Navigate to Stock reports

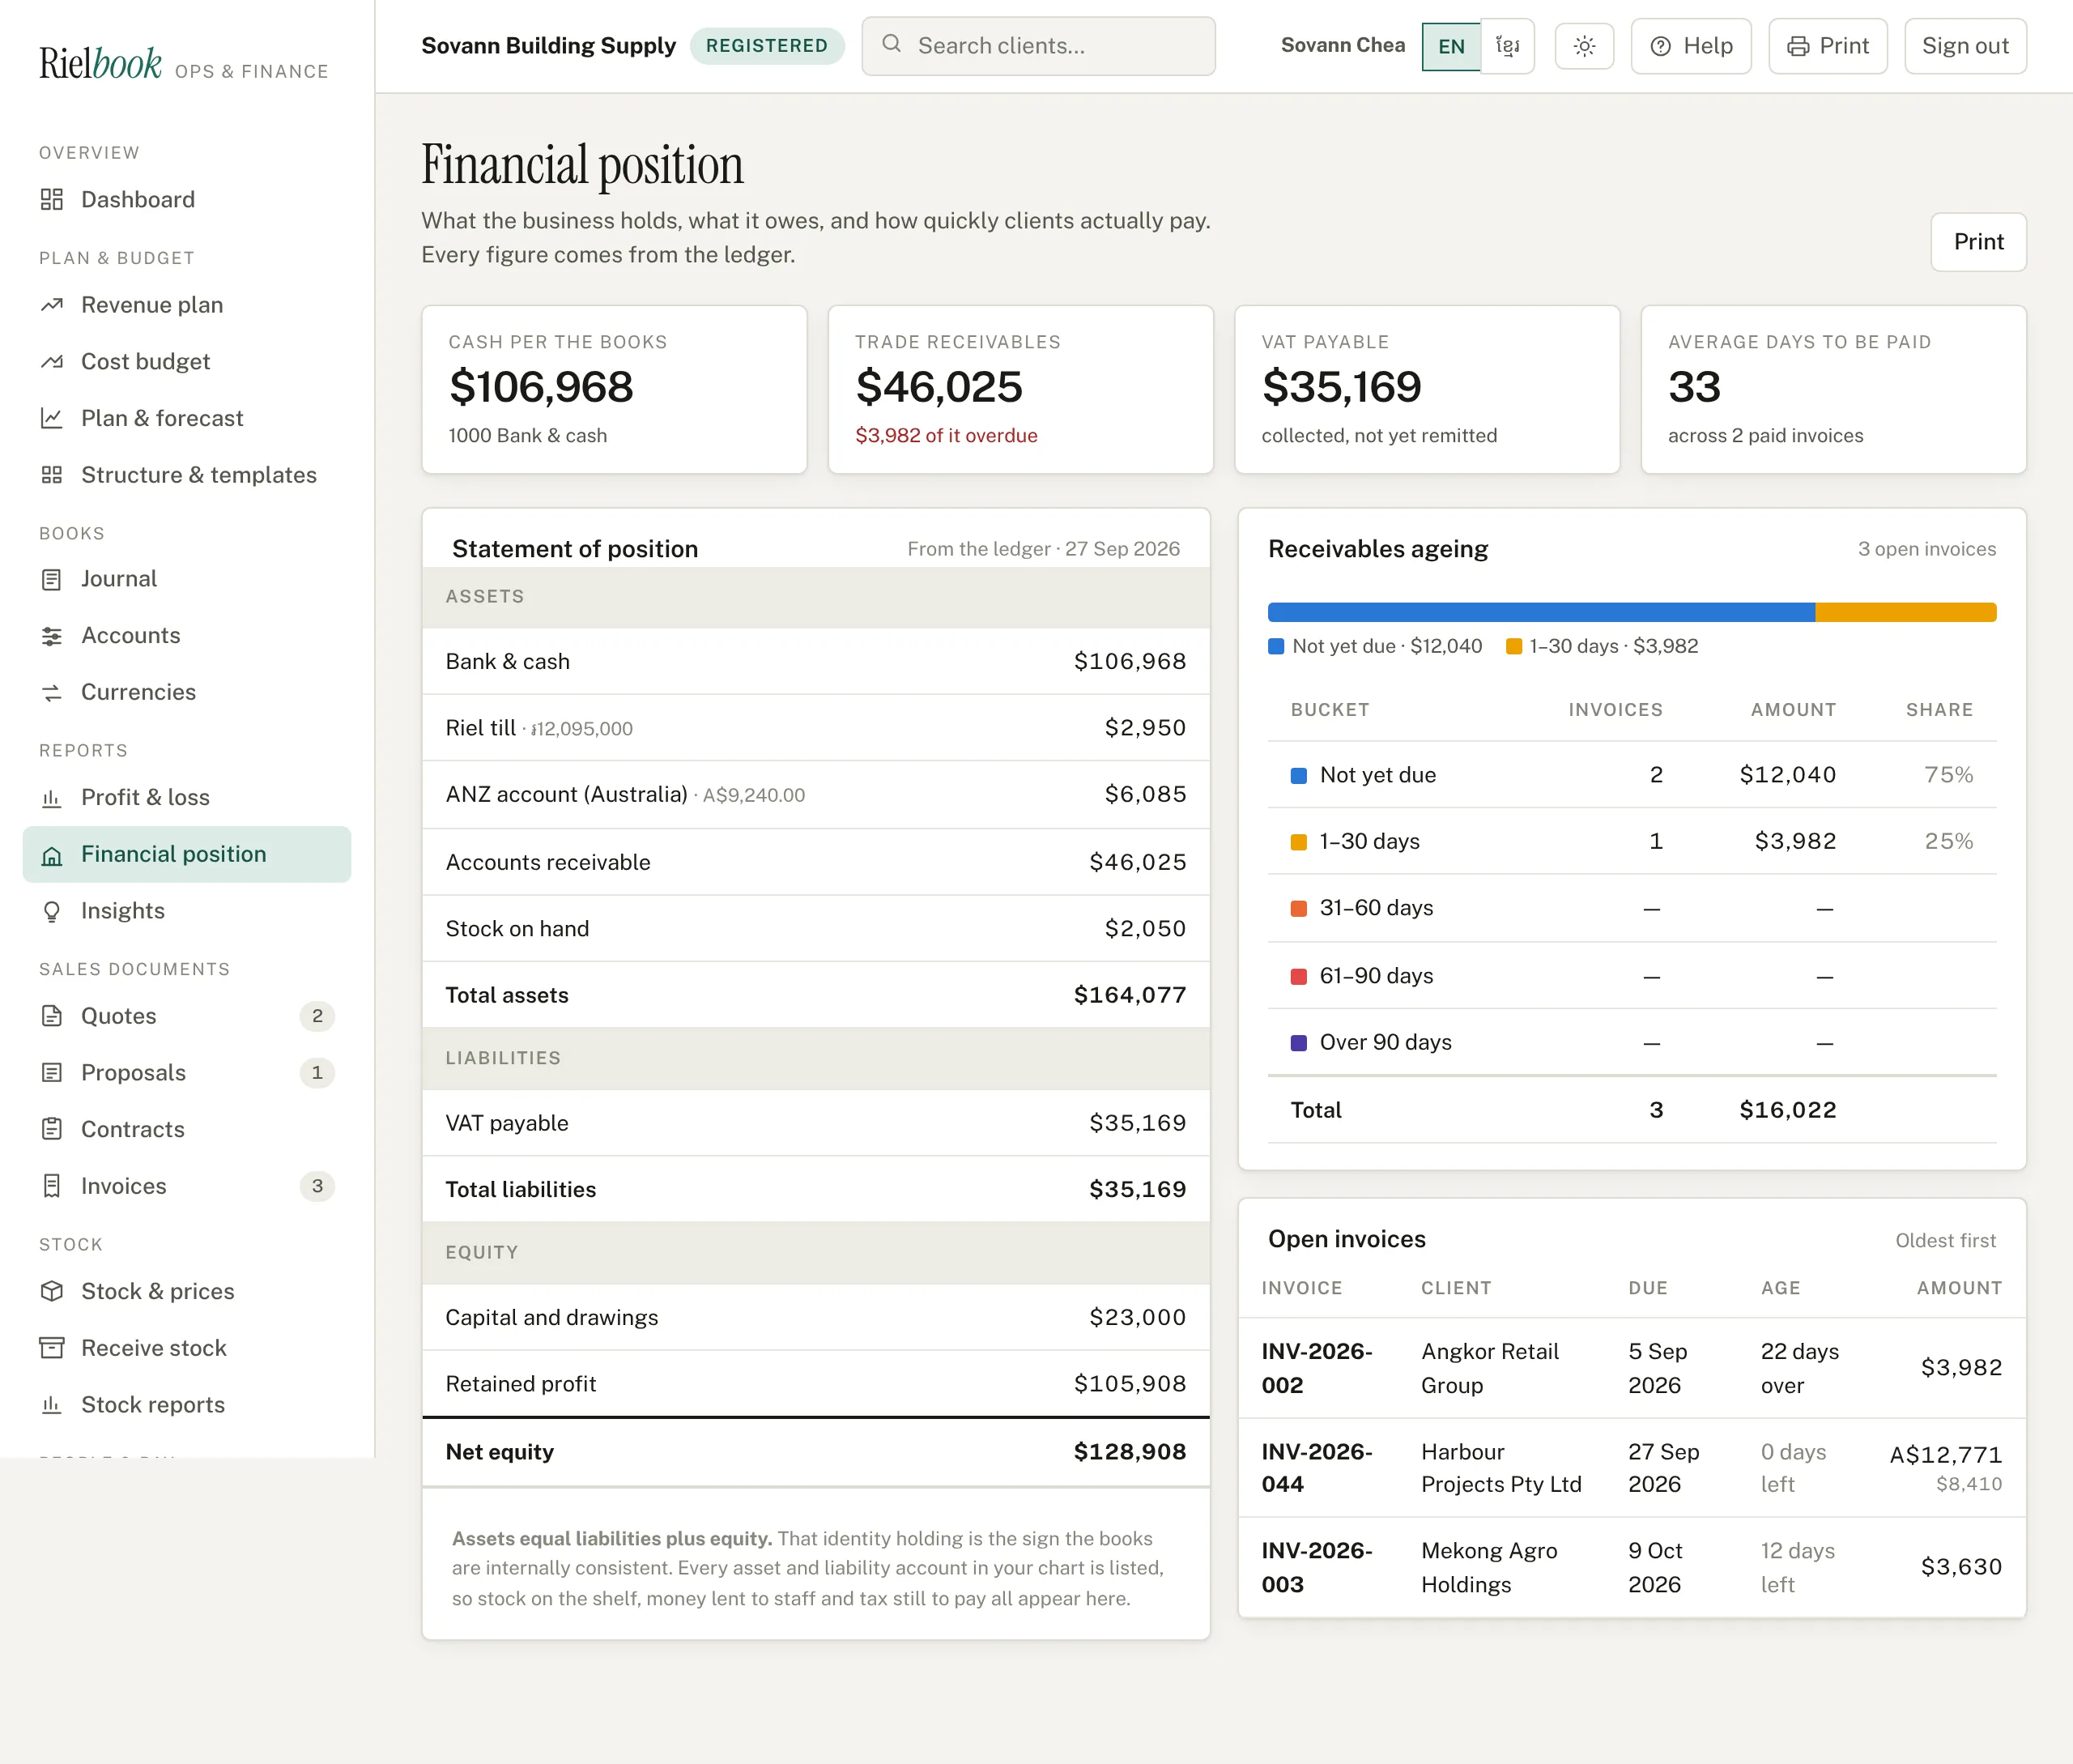[x=187, y=1404]
